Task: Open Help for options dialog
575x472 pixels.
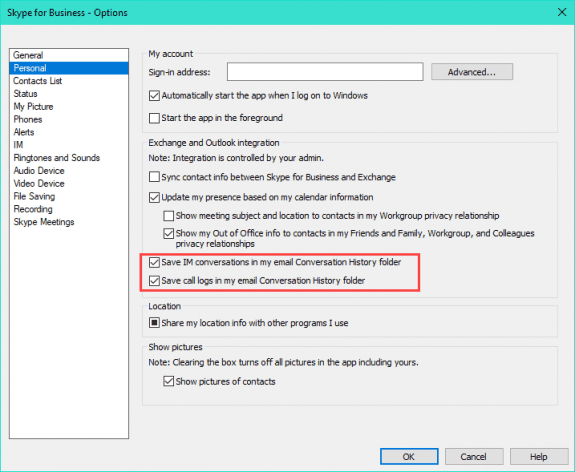Action: 539,457
